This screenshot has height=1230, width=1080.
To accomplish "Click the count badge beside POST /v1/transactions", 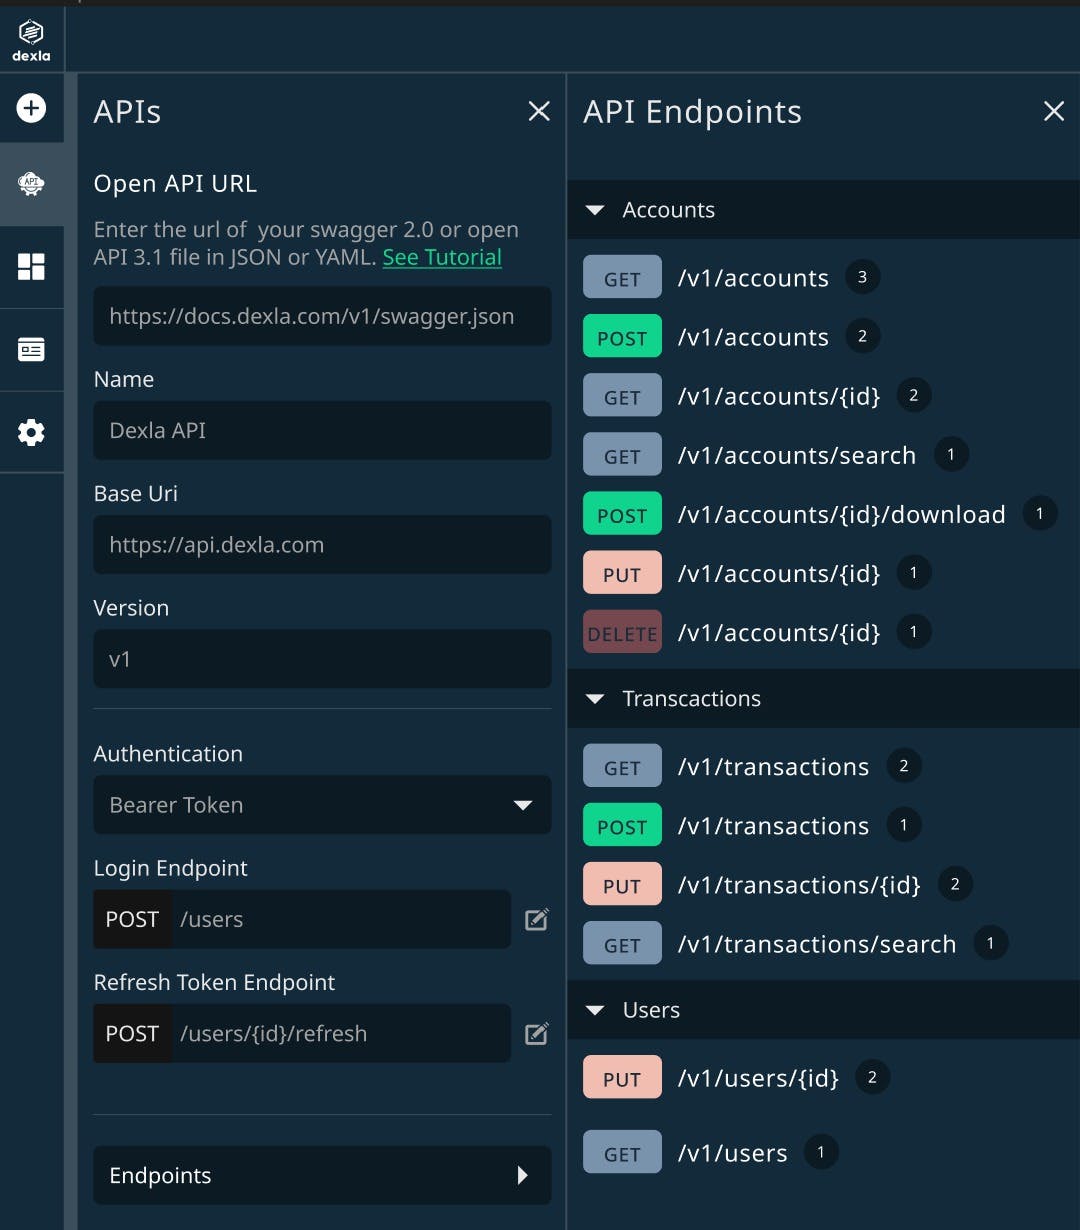I will tap(904, 825).
